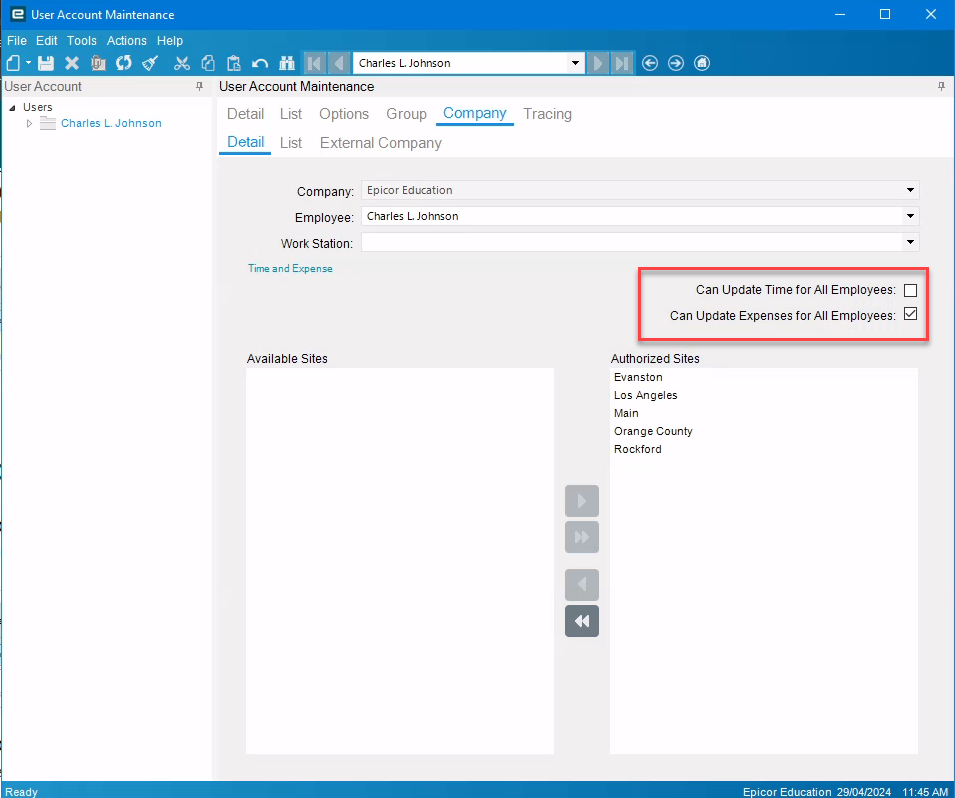Open the Employee dropdown list
This screenshot has height=798, width=955.
point(910,216)
